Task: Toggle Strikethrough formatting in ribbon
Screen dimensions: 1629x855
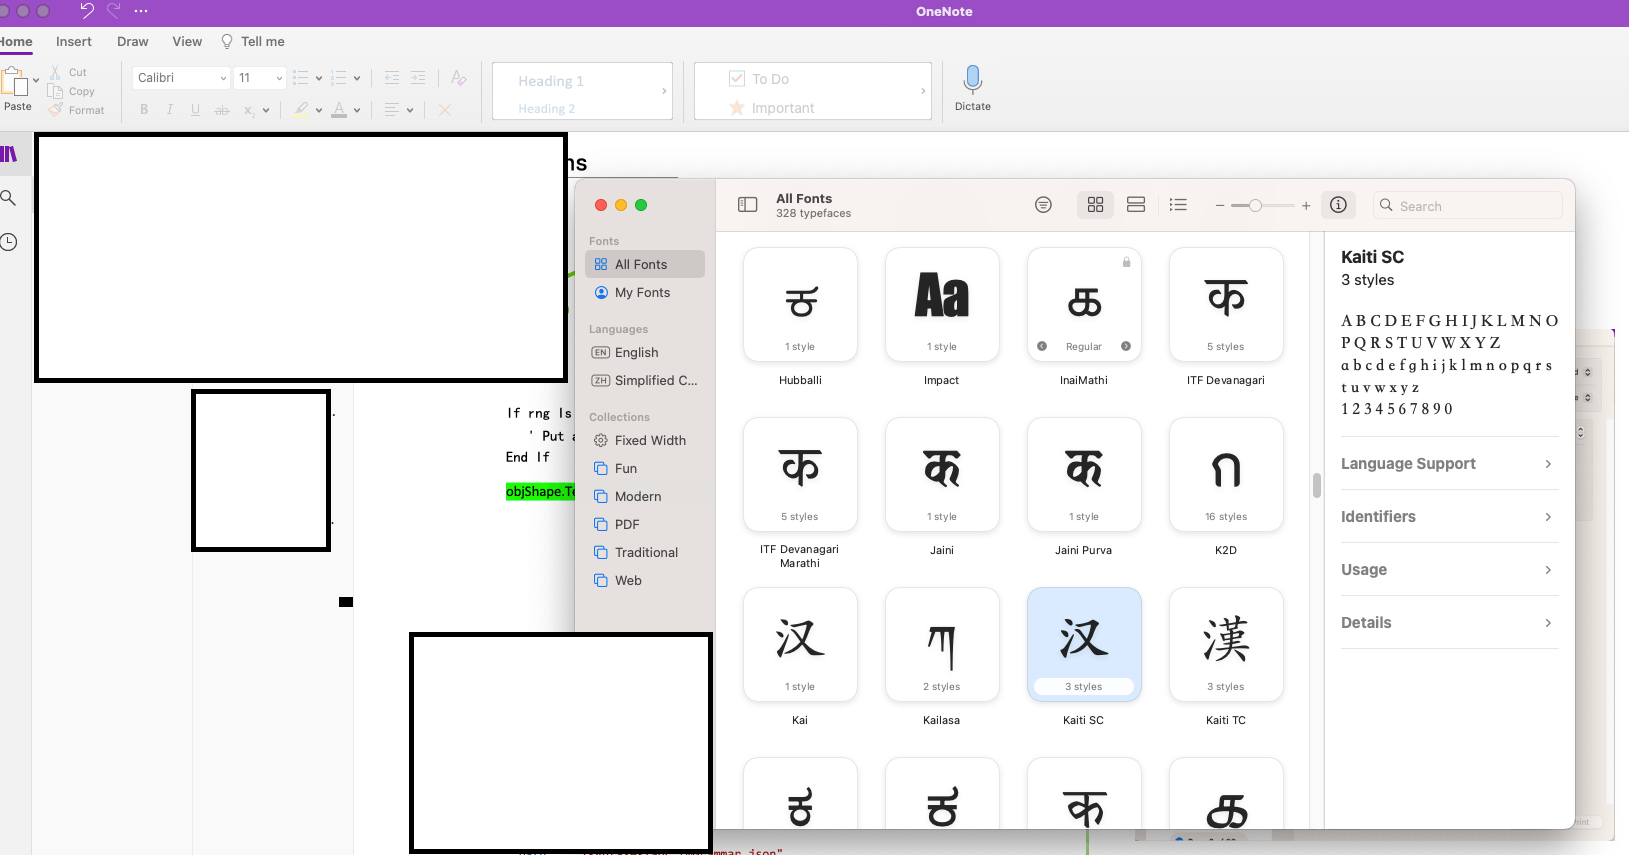Action: tap(222, 110)
